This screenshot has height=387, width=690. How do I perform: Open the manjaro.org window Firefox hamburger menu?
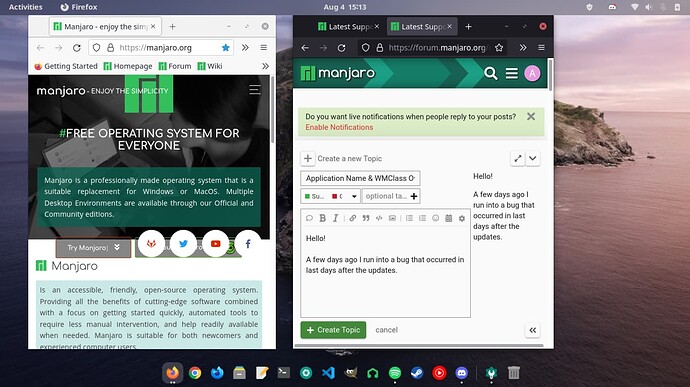click(264, 48)
